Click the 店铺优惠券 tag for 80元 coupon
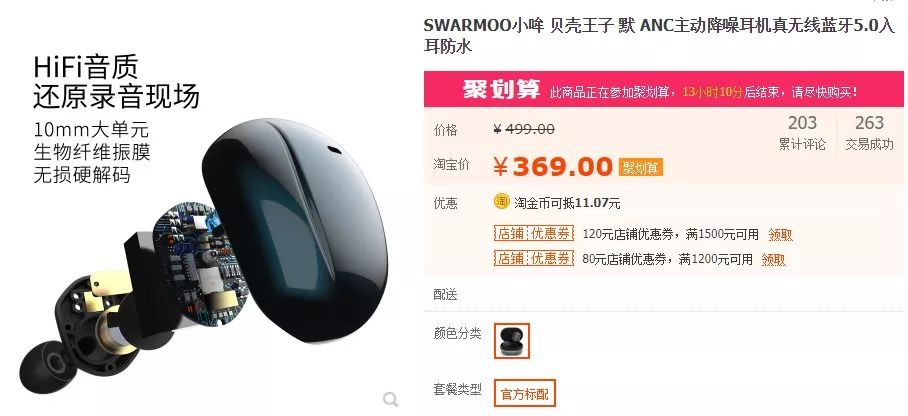 click(533, 258)
